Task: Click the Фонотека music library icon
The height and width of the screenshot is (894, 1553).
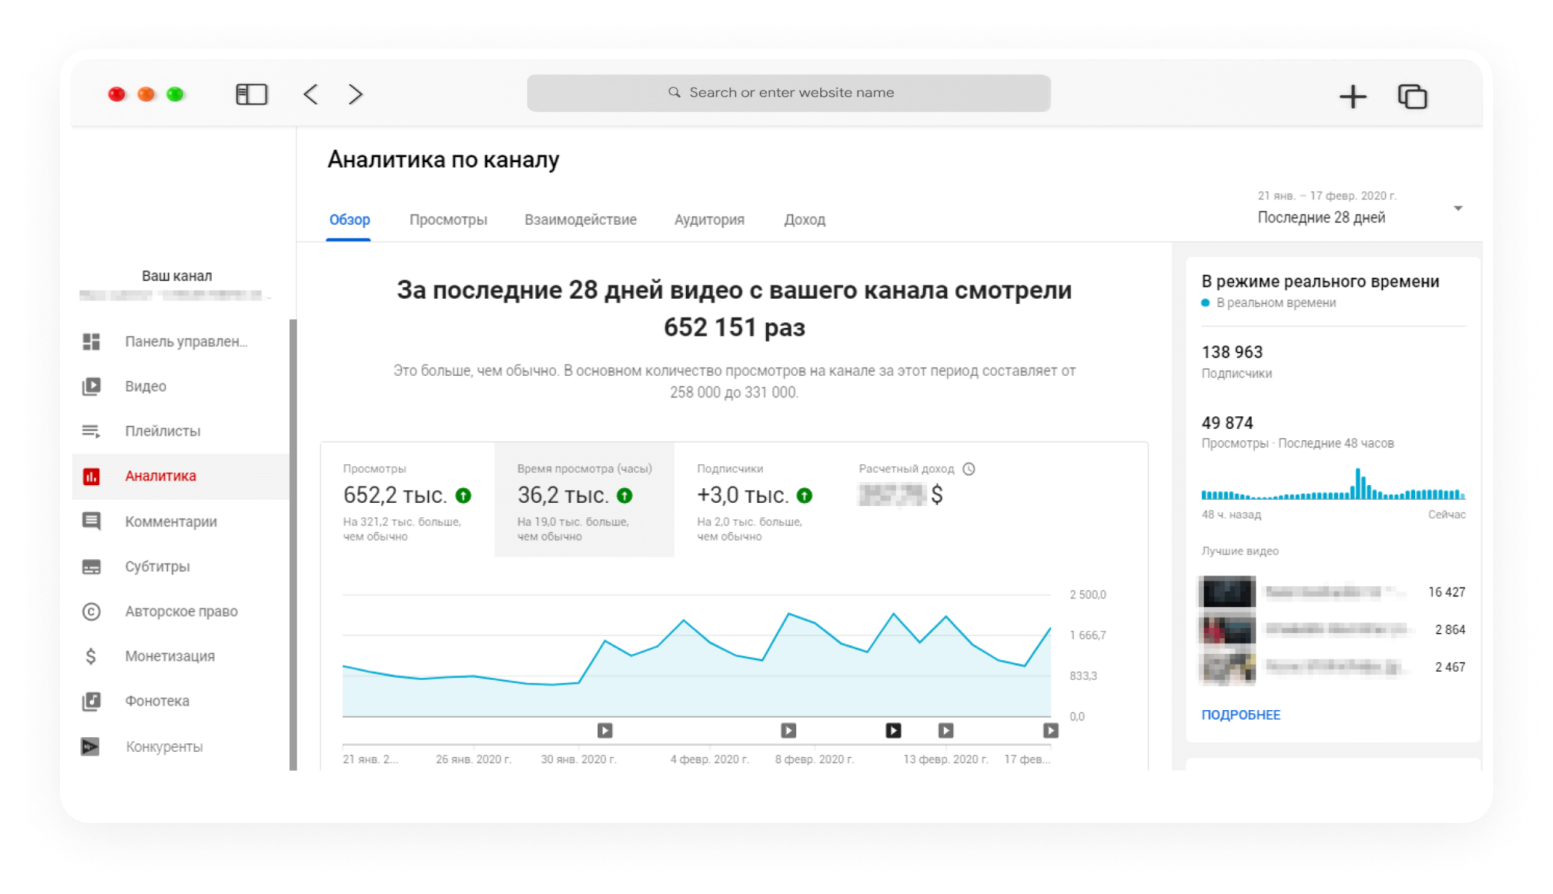Action: 91,701
